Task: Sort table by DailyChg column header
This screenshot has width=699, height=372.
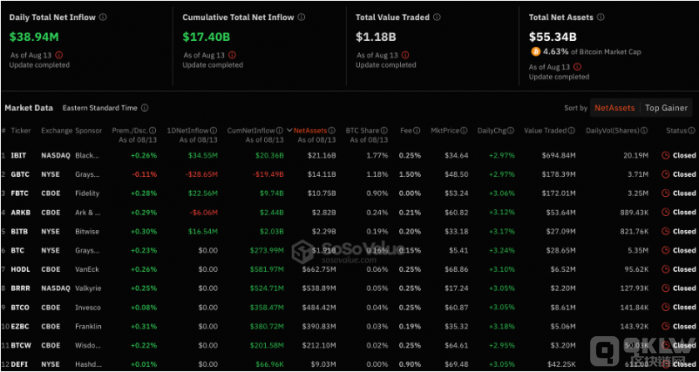Action: [492, 131]
